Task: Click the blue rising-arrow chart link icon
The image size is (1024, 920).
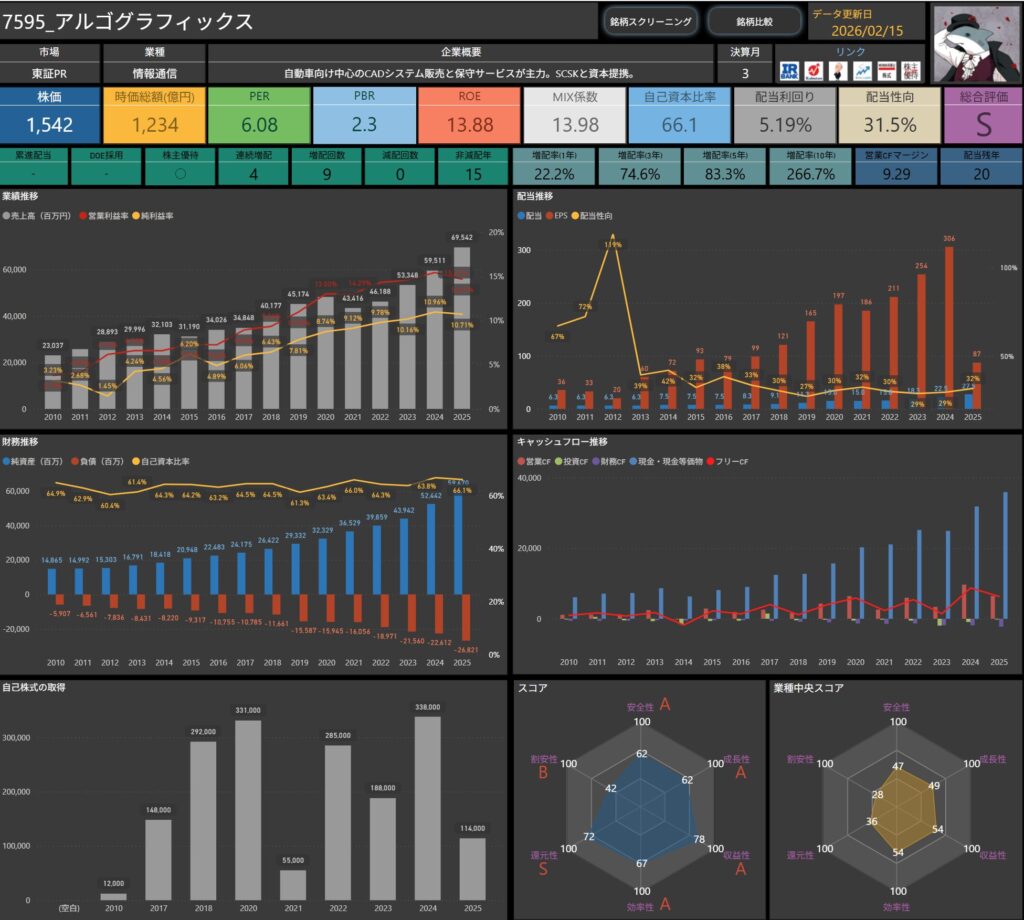Action: [861, 70]
